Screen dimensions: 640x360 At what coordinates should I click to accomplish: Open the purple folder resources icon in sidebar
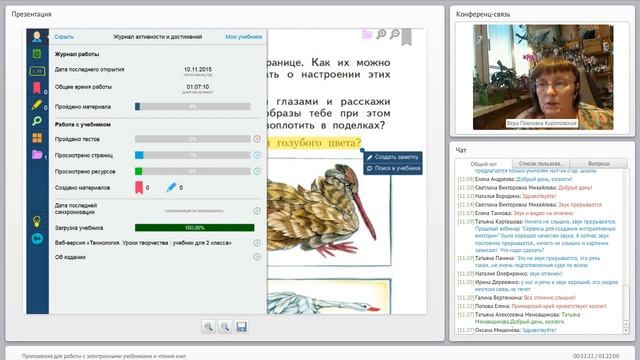tap(37, 155)
